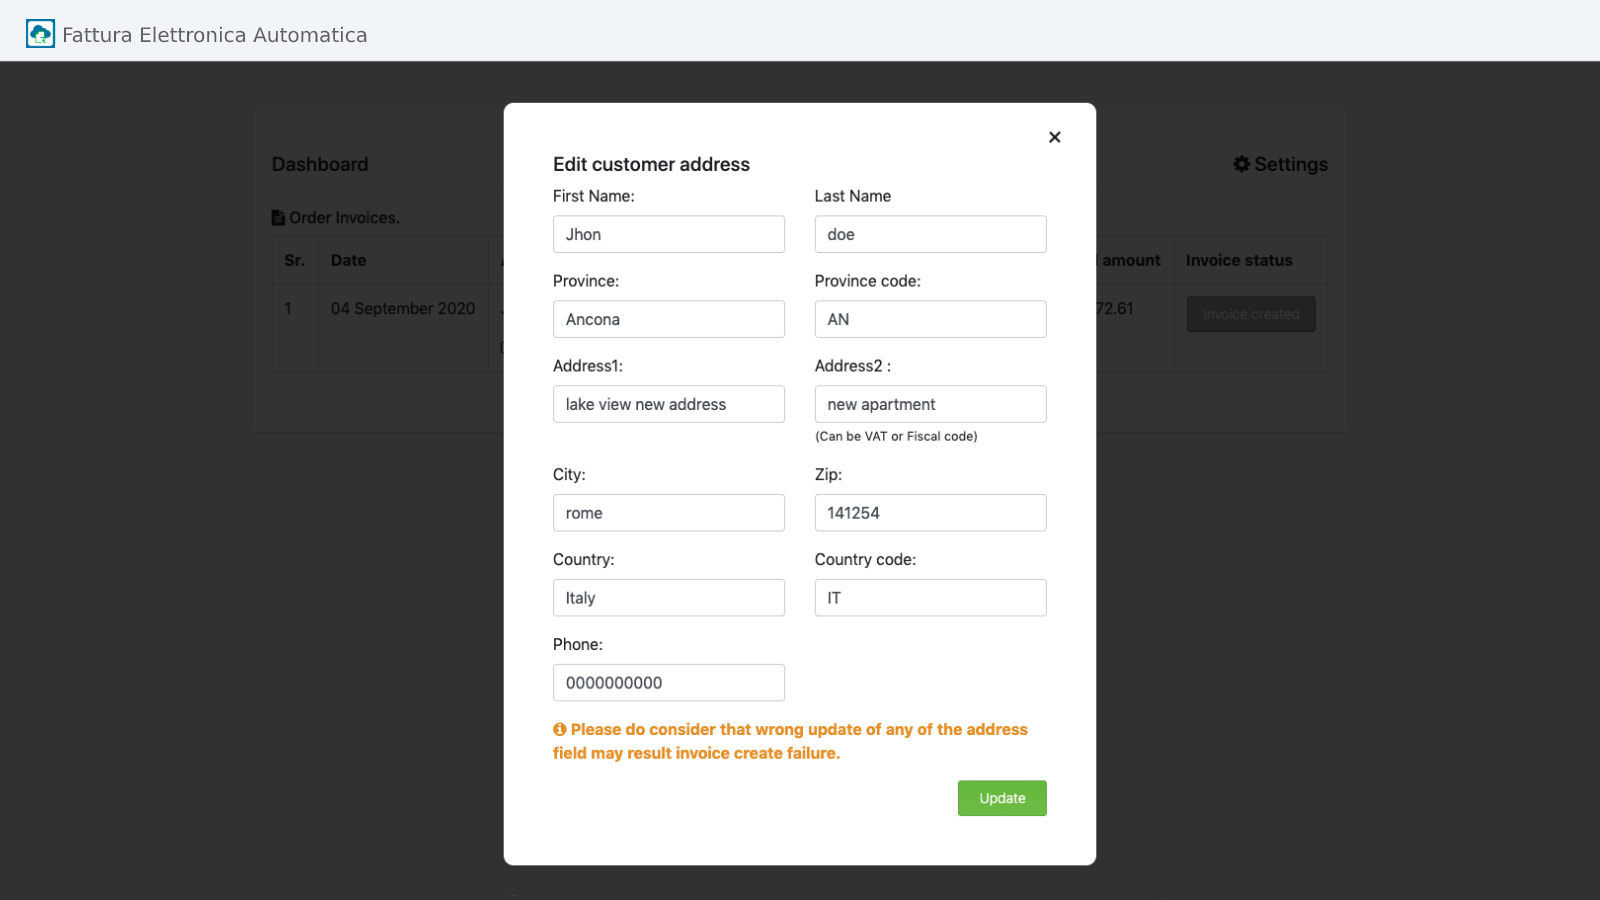Edit the Address1 field lake view new address
1600x900 pixels.
pos(669,404)
